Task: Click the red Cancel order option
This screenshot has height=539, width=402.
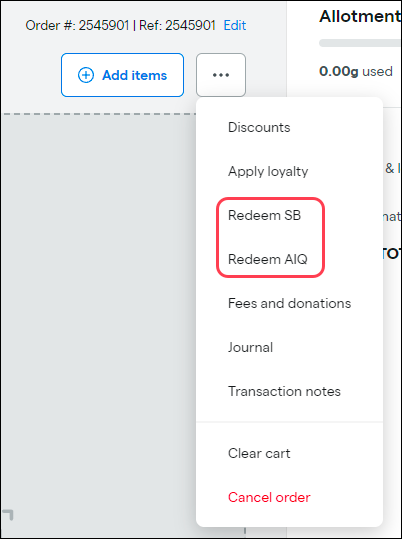Action: click(x=269, y=497)
